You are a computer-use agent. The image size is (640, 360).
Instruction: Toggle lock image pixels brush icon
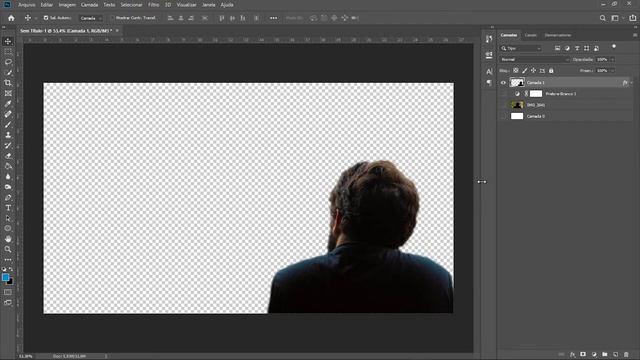click(x=525, y=71)
